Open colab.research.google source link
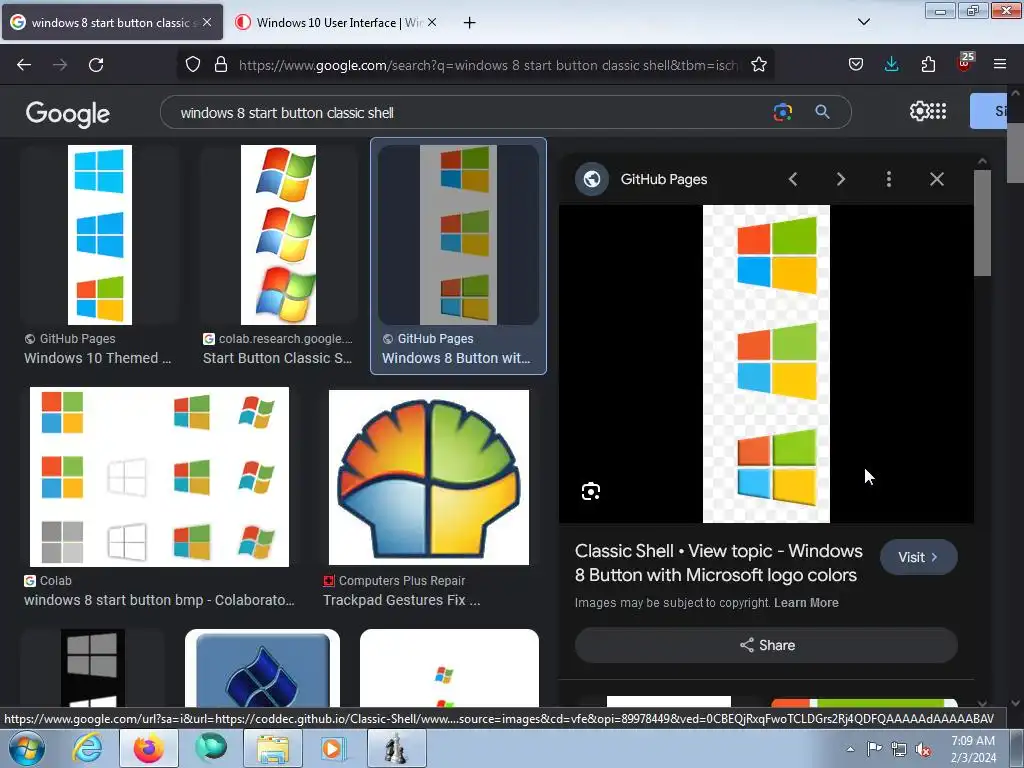Screen dimensions: 1024x768 pos(278,339)
